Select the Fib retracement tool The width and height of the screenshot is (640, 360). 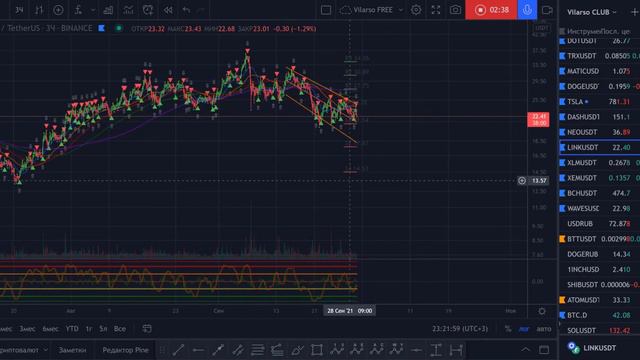(x=258, y=350)
